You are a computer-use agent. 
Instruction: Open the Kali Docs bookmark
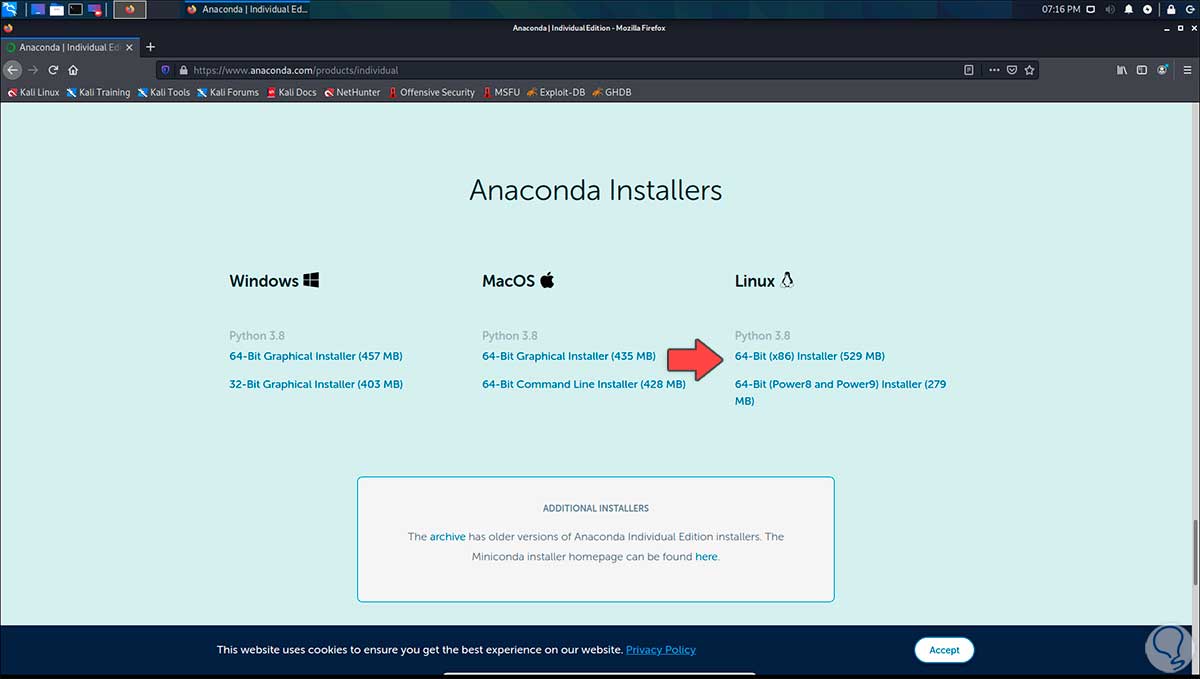click(291, 92)
